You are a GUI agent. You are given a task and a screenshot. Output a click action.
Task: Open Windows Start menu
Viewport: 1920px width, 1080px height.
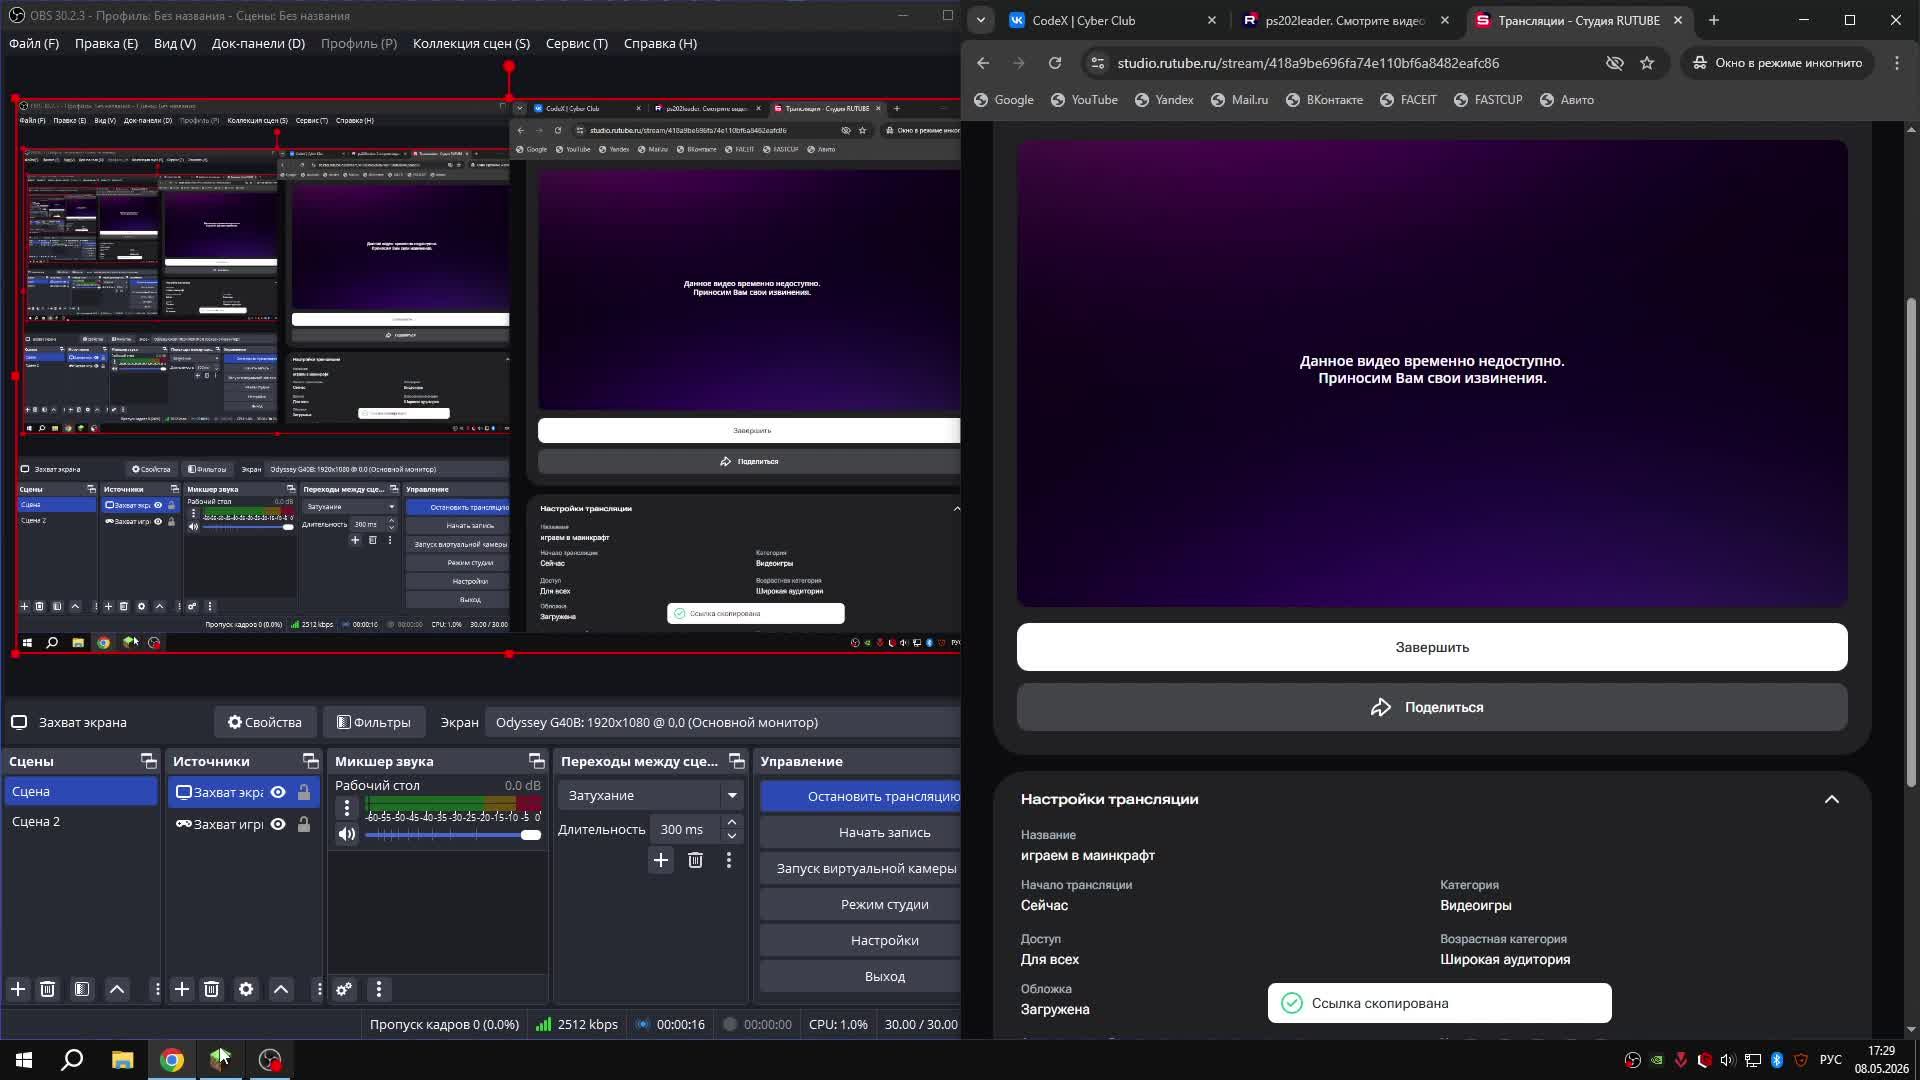point(24,1060)
